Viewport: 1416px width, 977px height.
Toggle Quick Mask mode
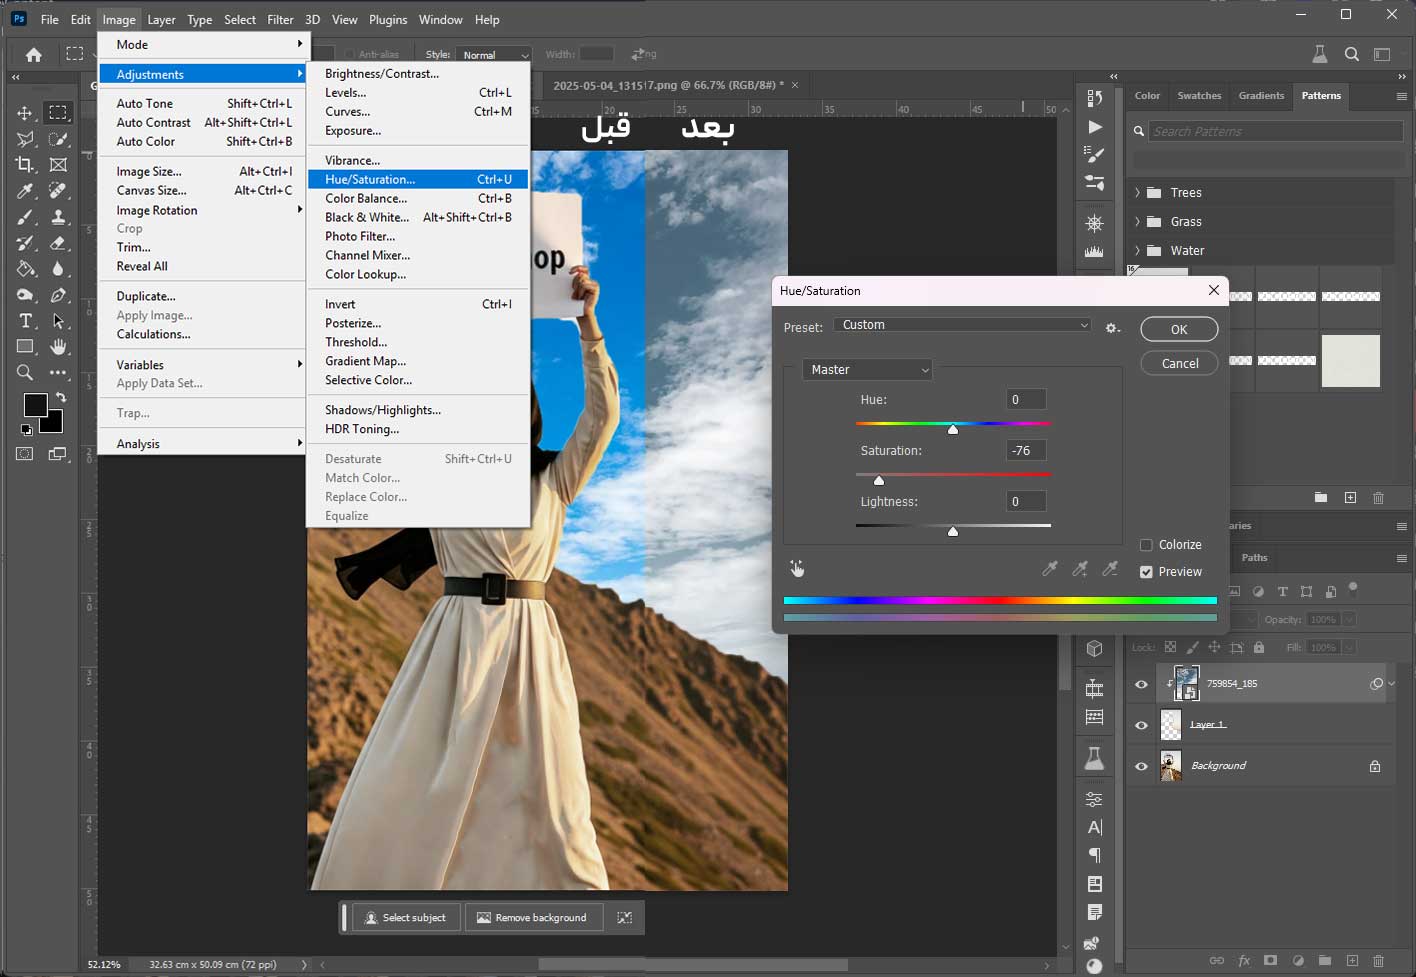point(25,454)
